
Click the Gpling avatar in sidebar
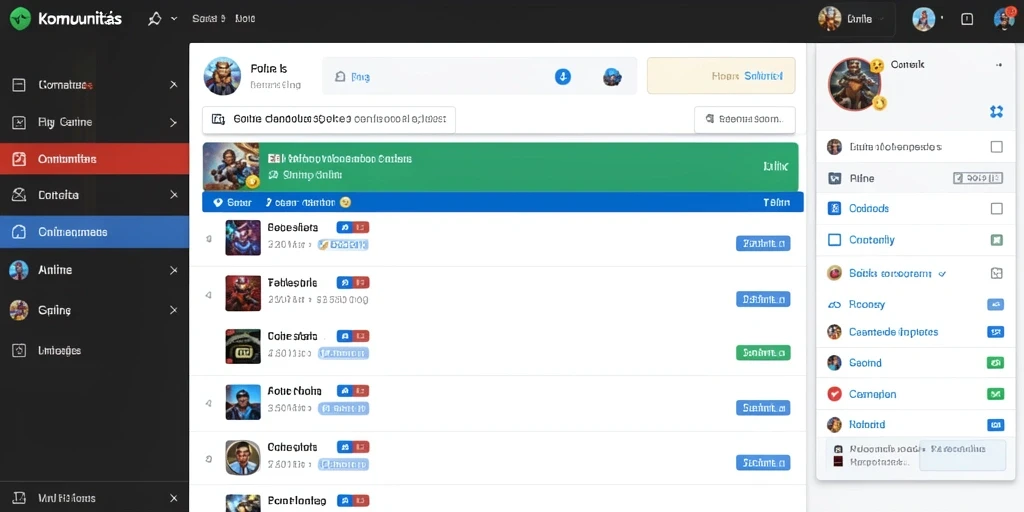[19, 310]
